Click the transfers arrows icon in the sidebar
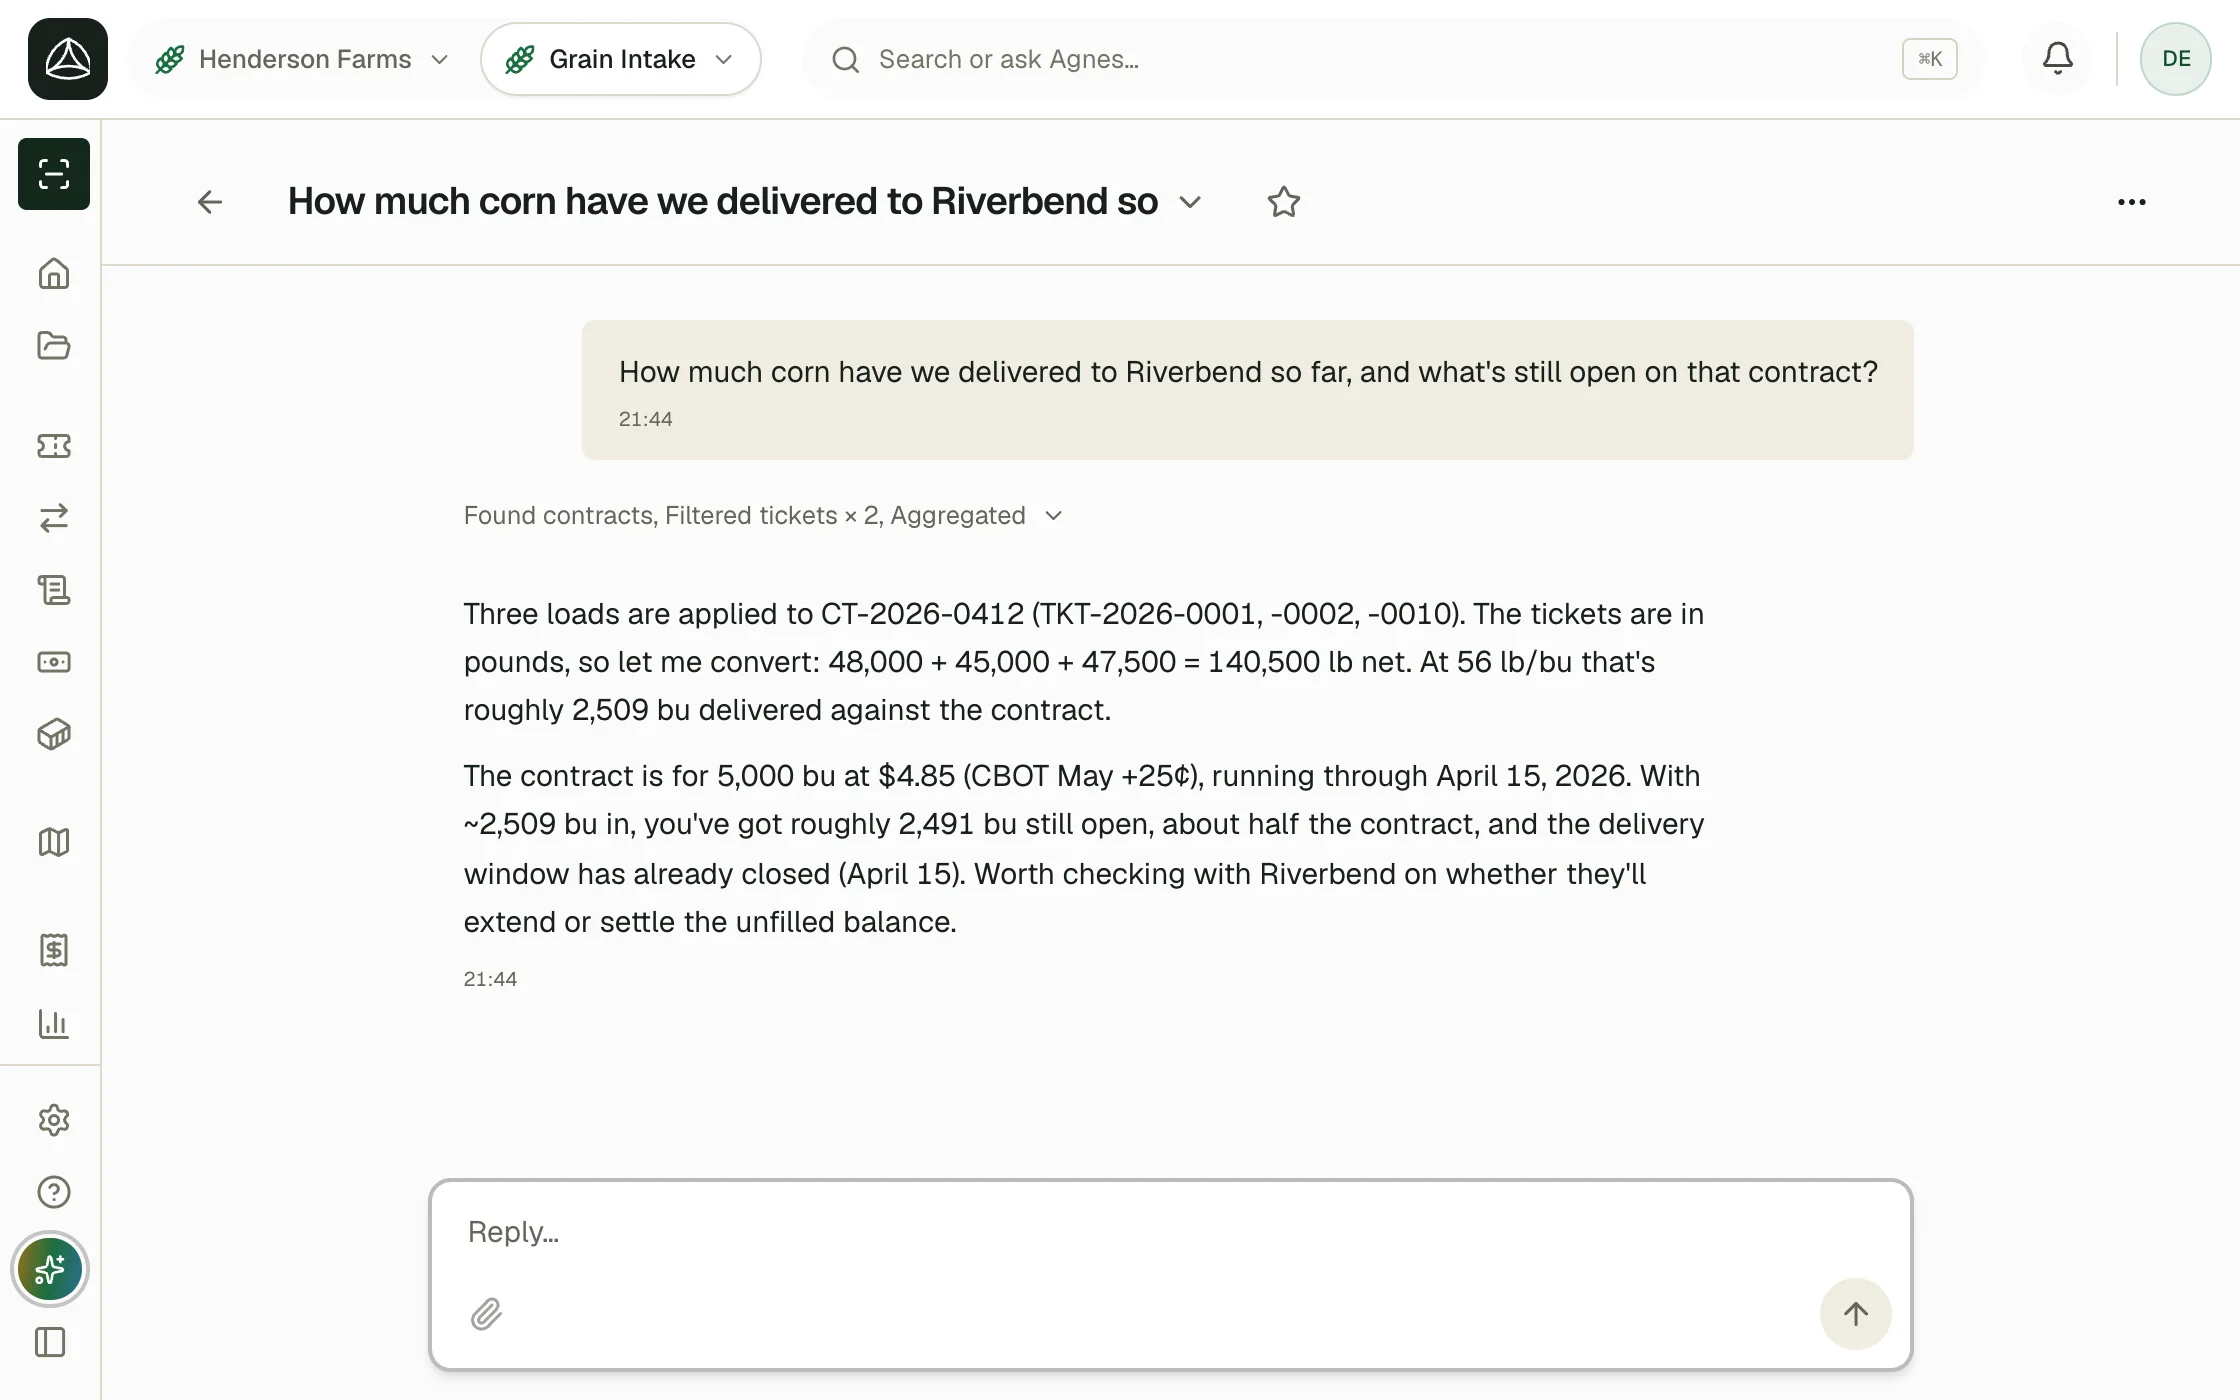This screenshot has width=2240, height=1400. tap(54, 518)
